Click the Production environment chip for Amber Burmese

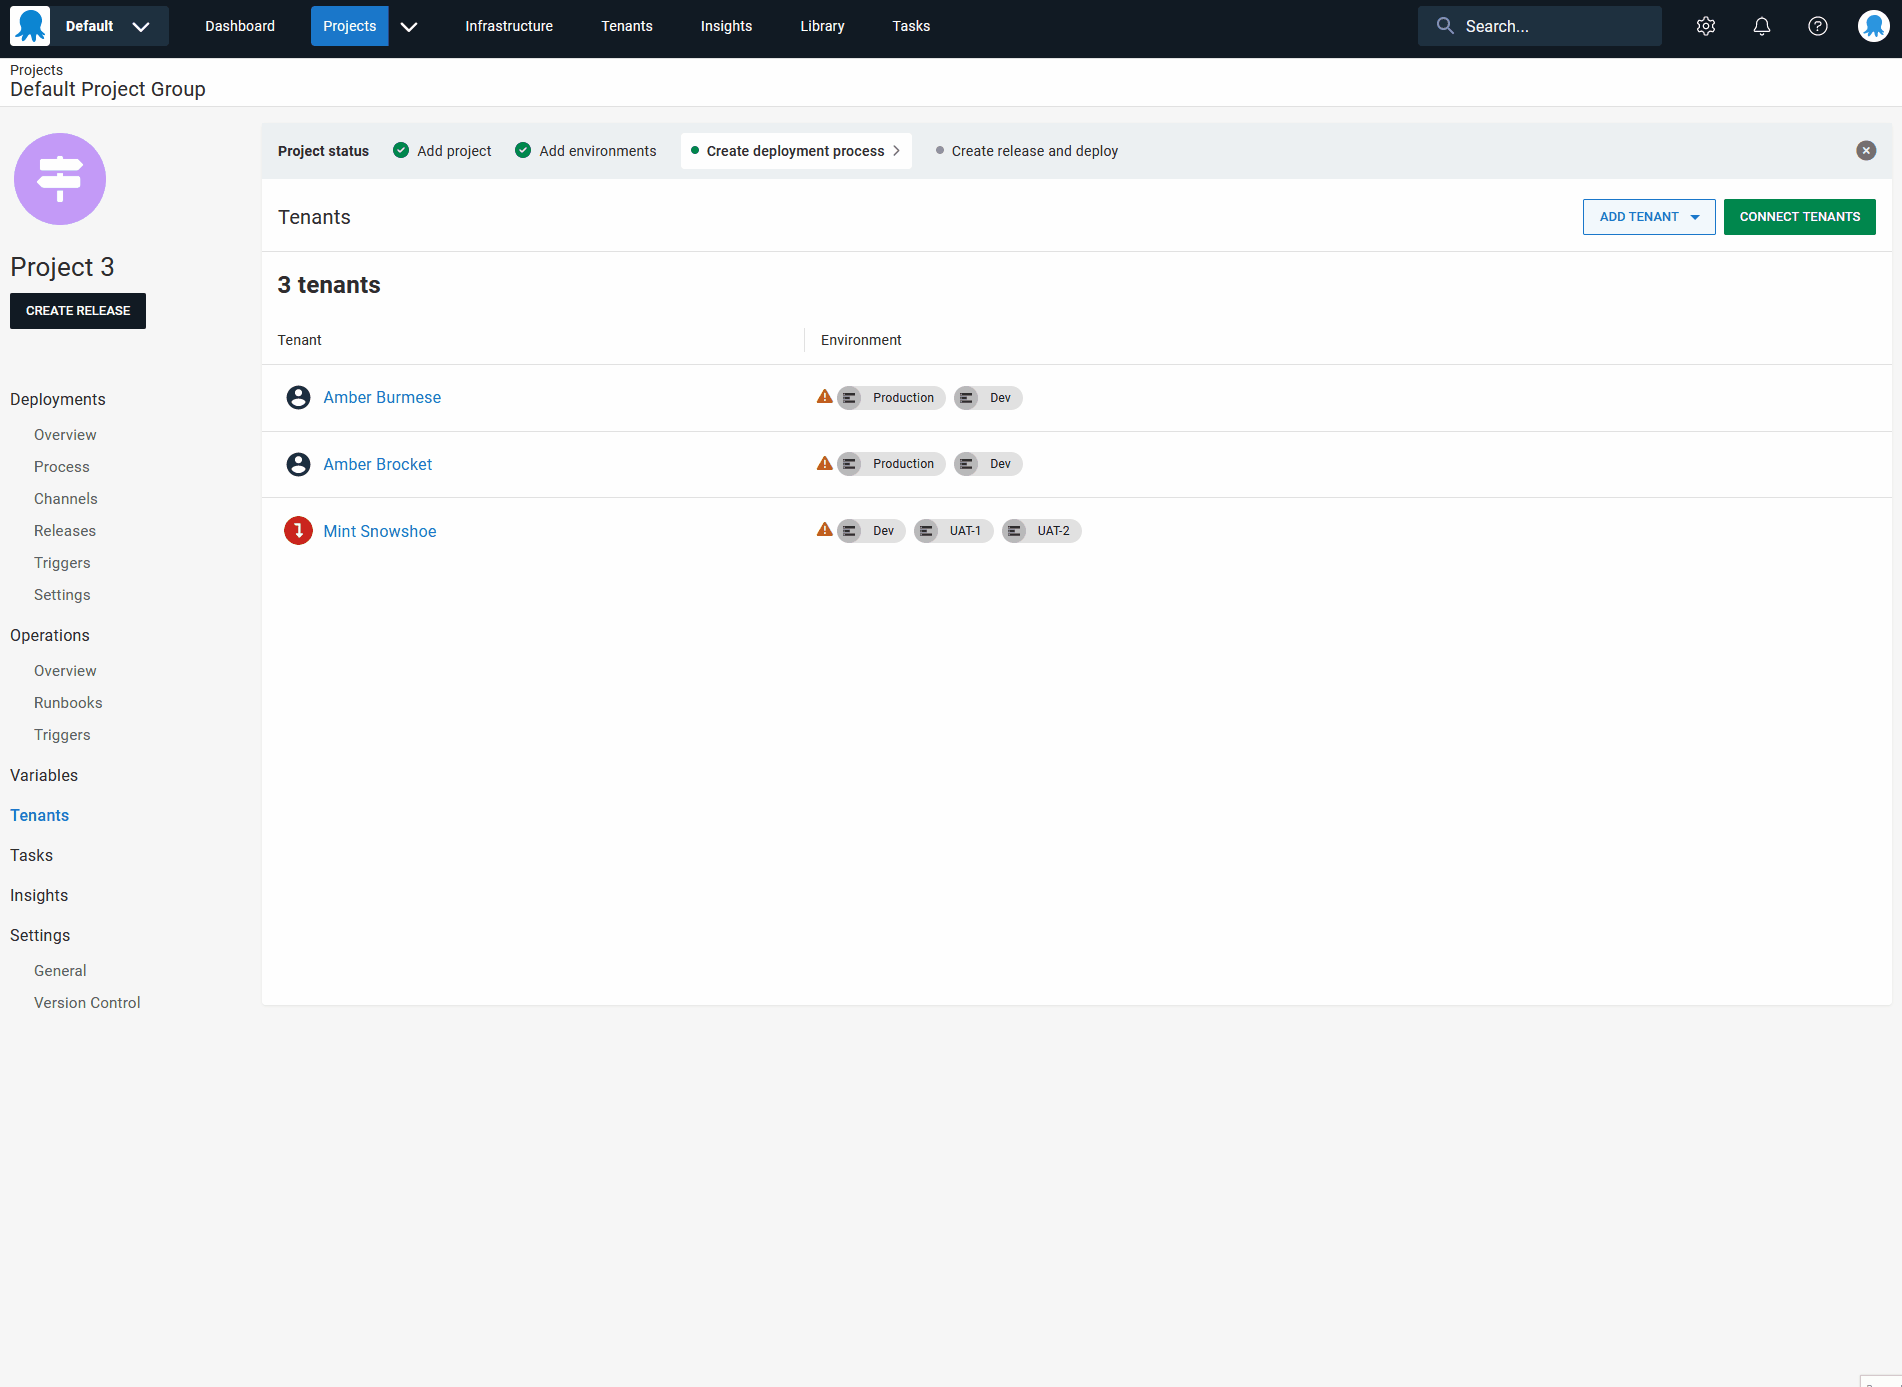(890, 397)
